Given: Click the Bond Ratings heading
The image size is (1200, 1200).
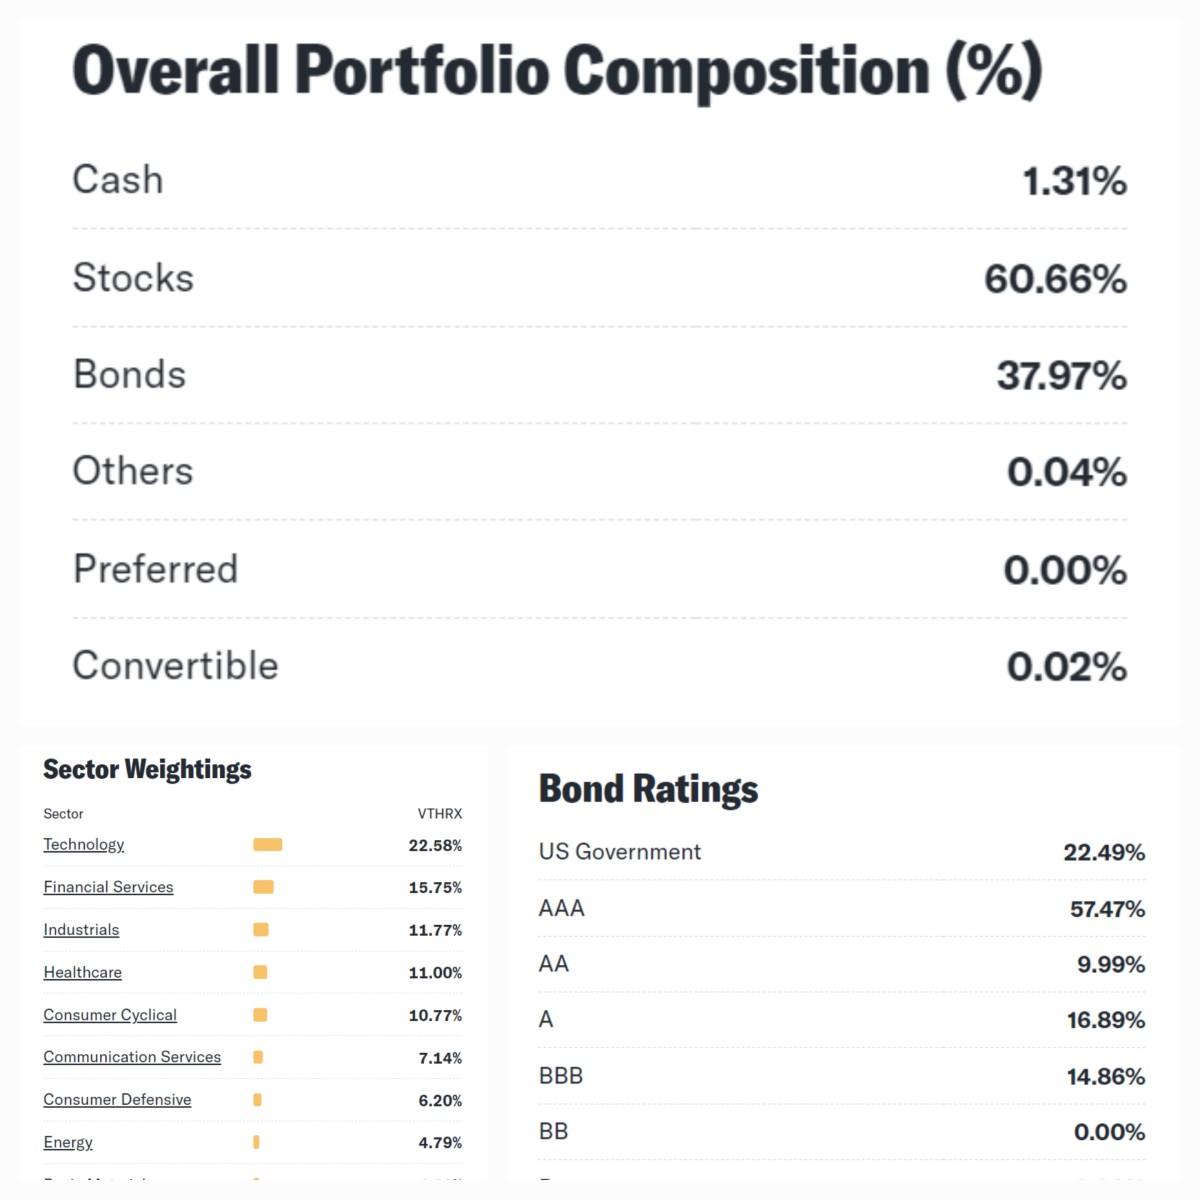Looking at the screenshot, I should point(648,789).
